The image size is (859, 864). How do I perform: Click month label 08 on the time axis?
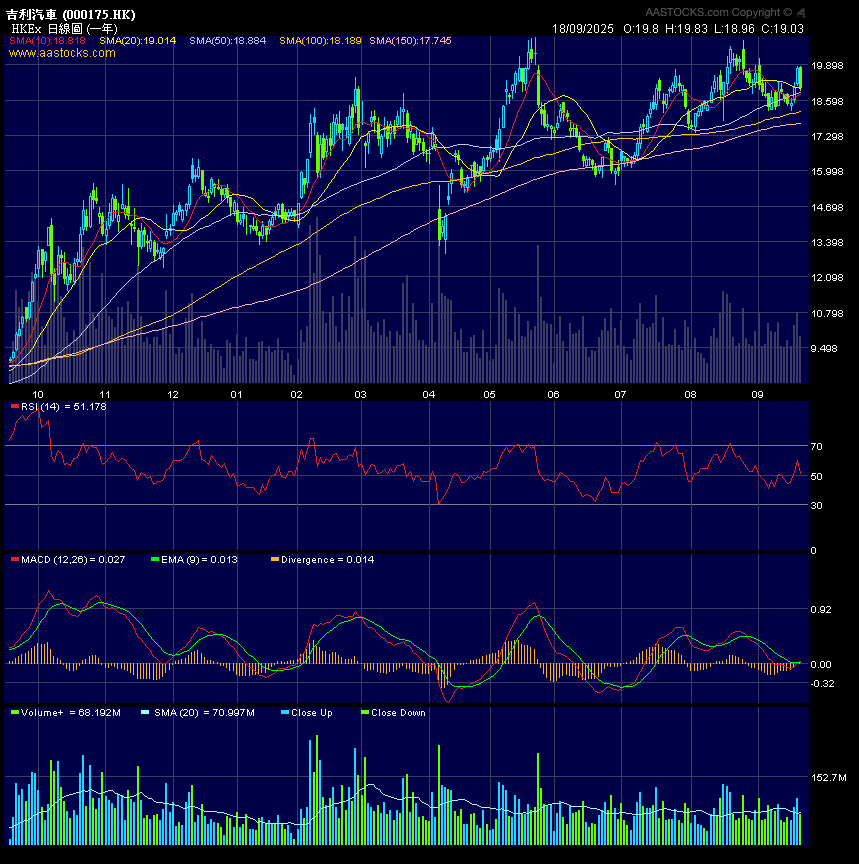(x=690, y=395)
